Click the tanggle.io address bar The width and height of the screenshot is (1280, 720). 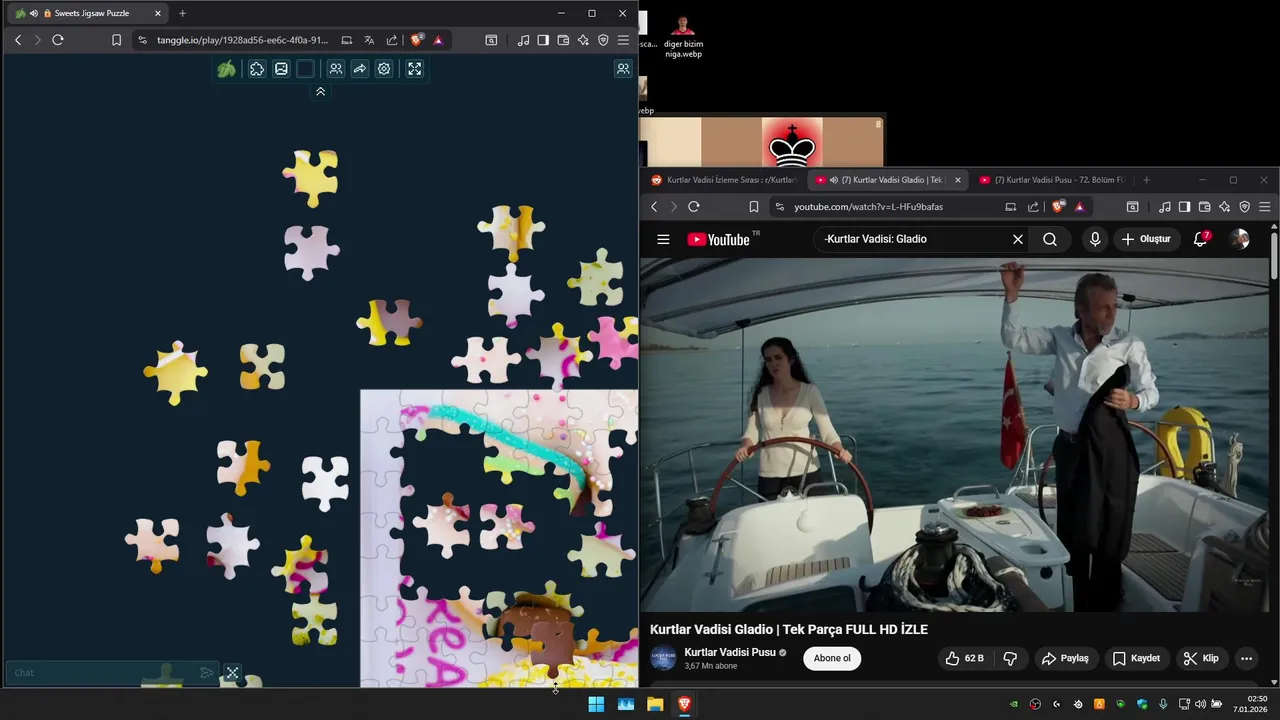(242, 40)
